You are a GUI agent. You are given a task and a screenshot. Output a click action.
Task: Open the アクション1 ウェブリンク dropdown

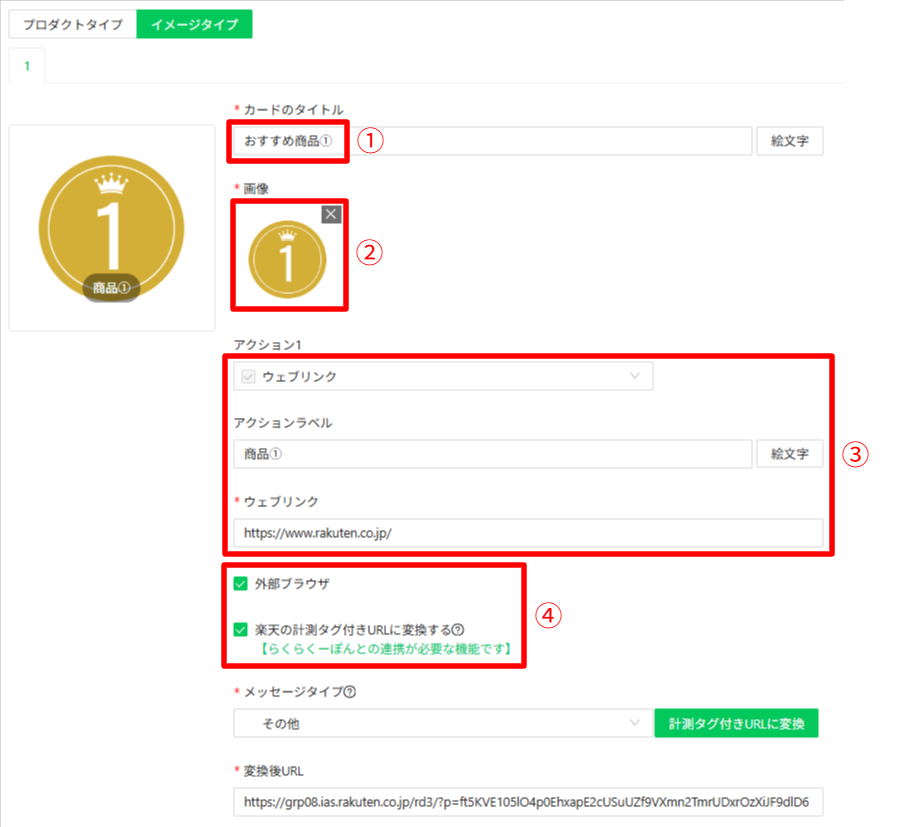(x=442, y=377)
